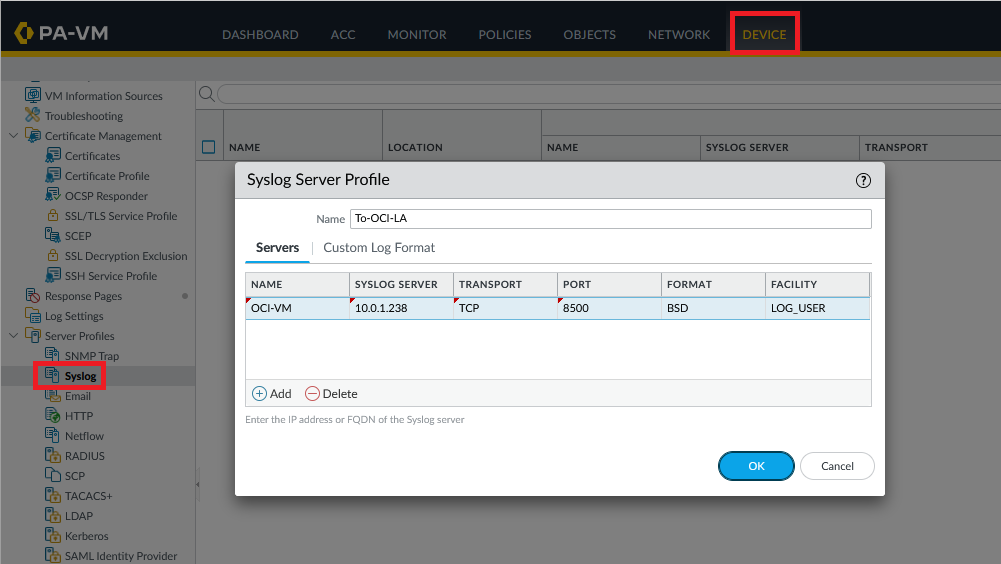Click the VM Information Sources icon
The width and height of the screenshot is (1001, 564).
coord(33,96)
